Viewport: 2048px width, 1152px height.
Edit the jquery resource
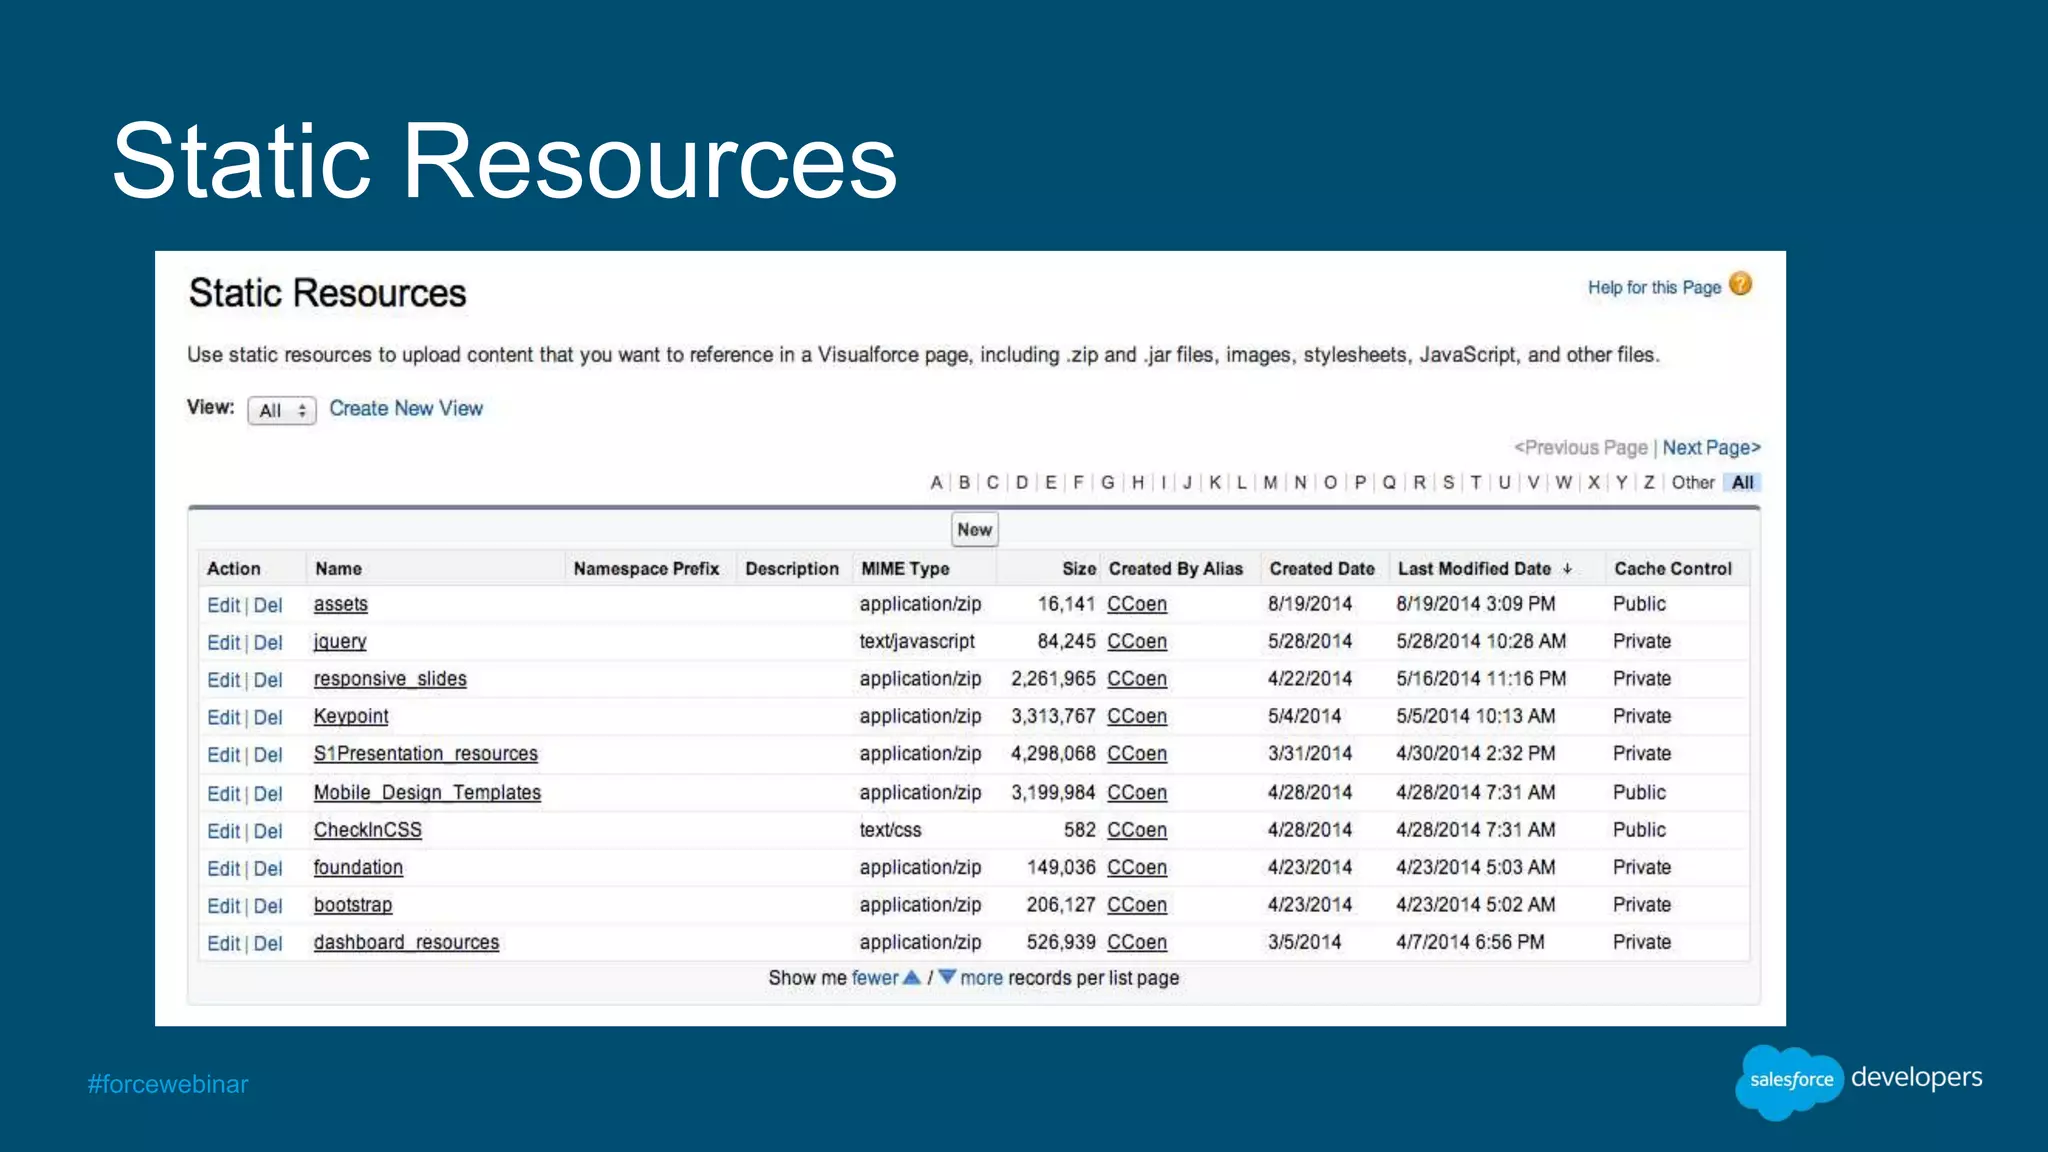click(223, 642)
